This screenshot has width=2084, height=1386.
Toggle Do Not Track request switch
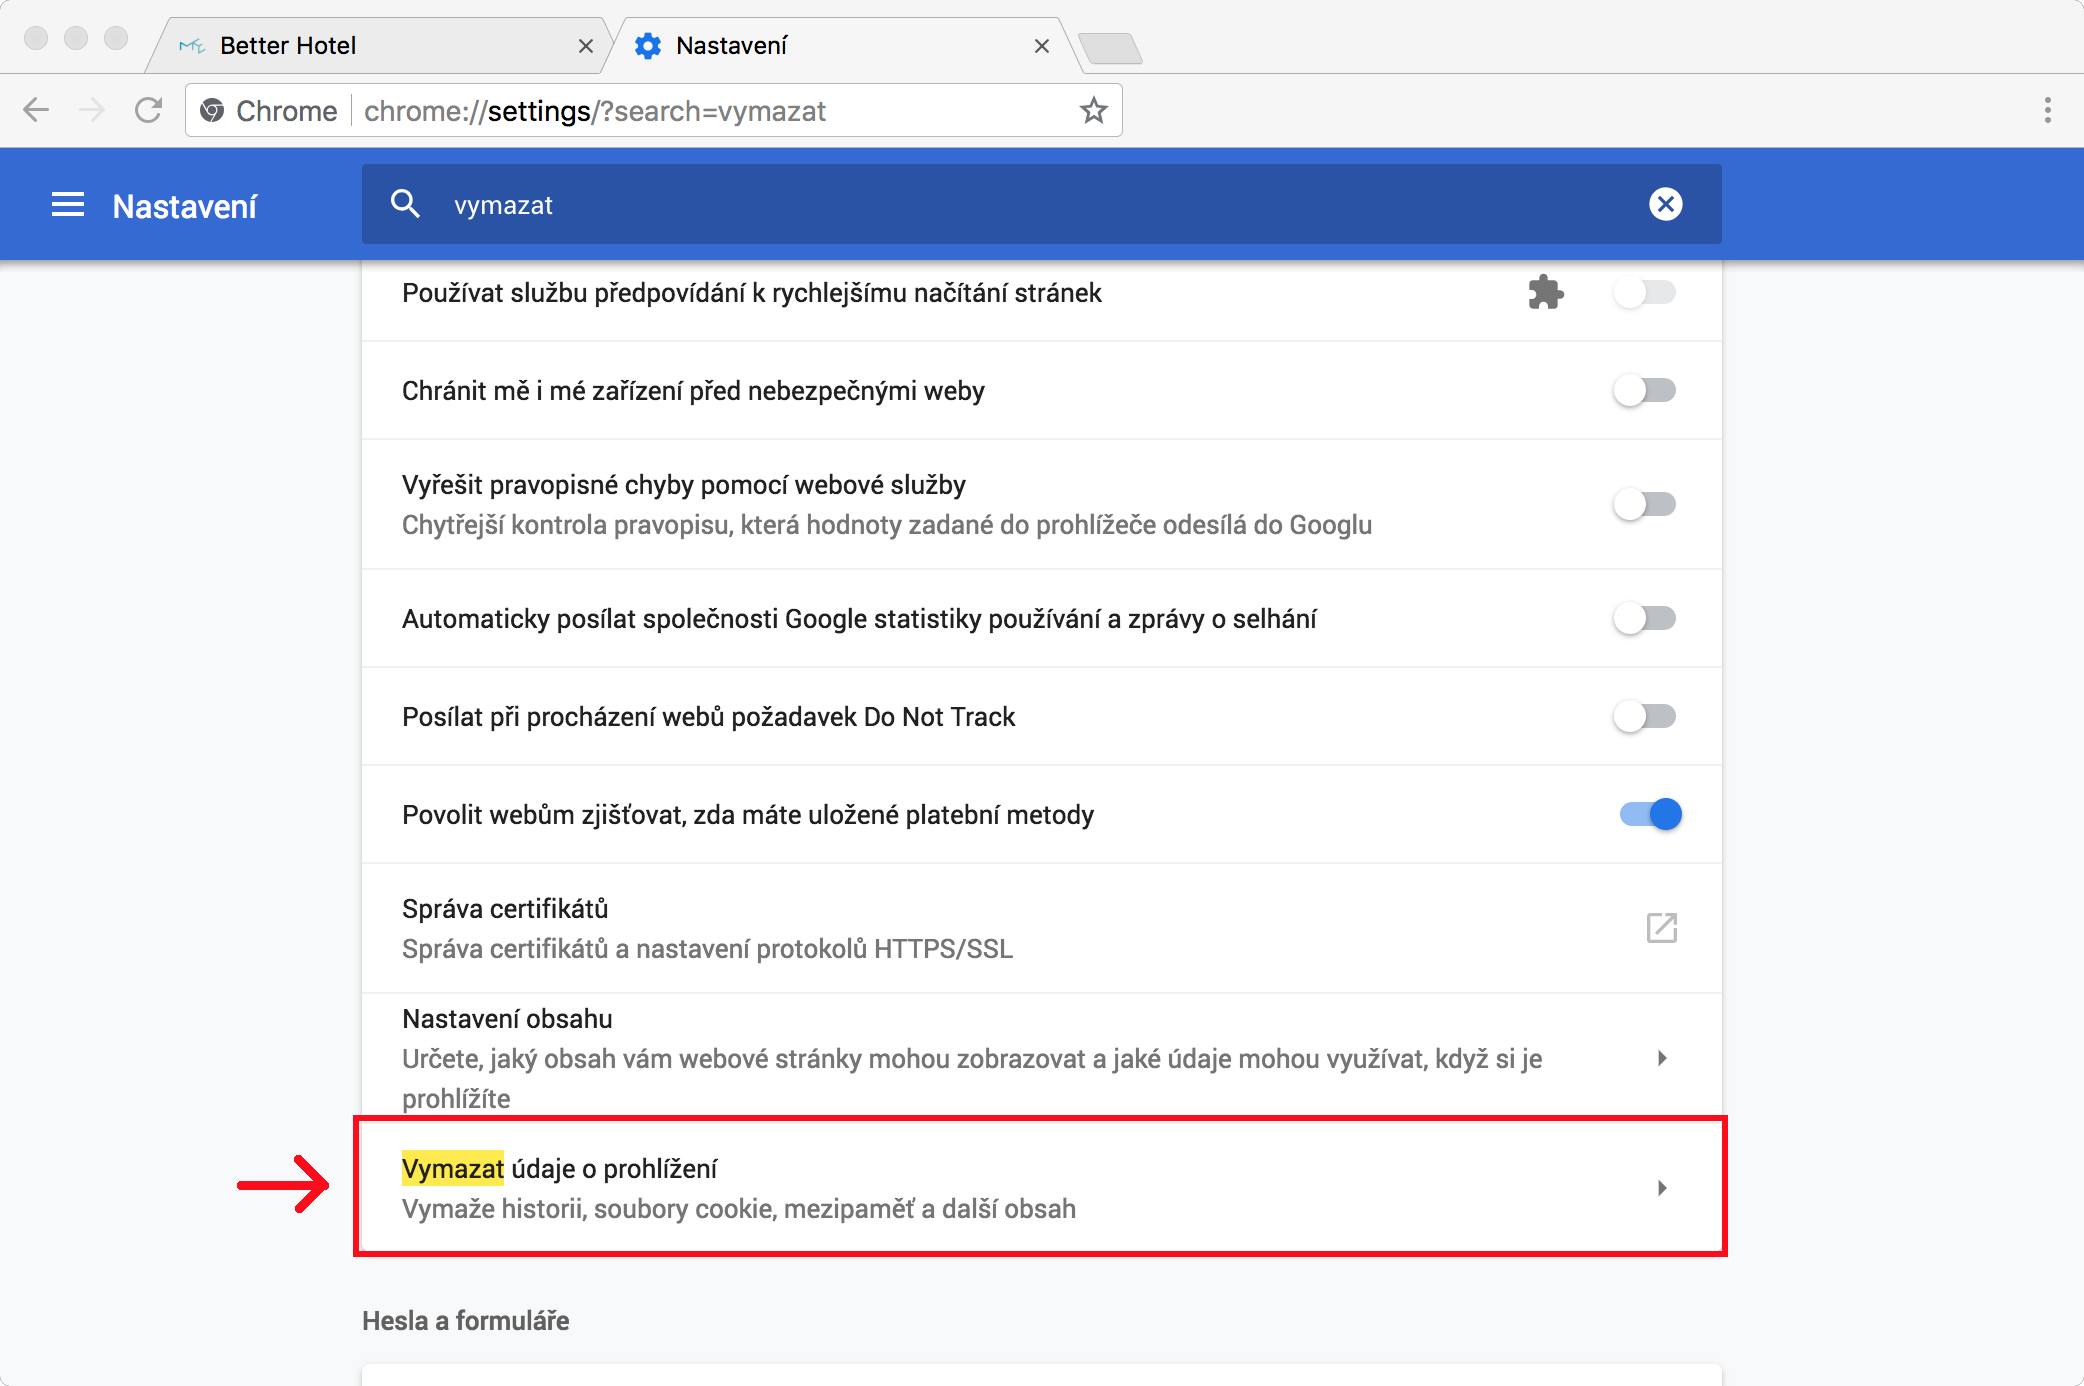tap(1645, 716)
